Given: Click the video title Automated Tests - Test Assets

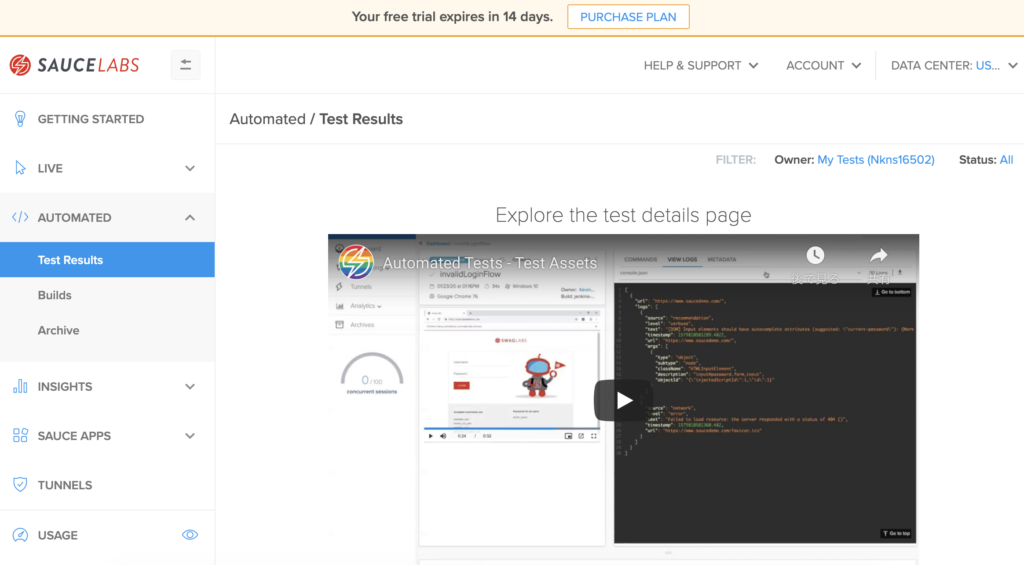Looking at the screenshot, I should pyautogui.click(x=490, y=263).
